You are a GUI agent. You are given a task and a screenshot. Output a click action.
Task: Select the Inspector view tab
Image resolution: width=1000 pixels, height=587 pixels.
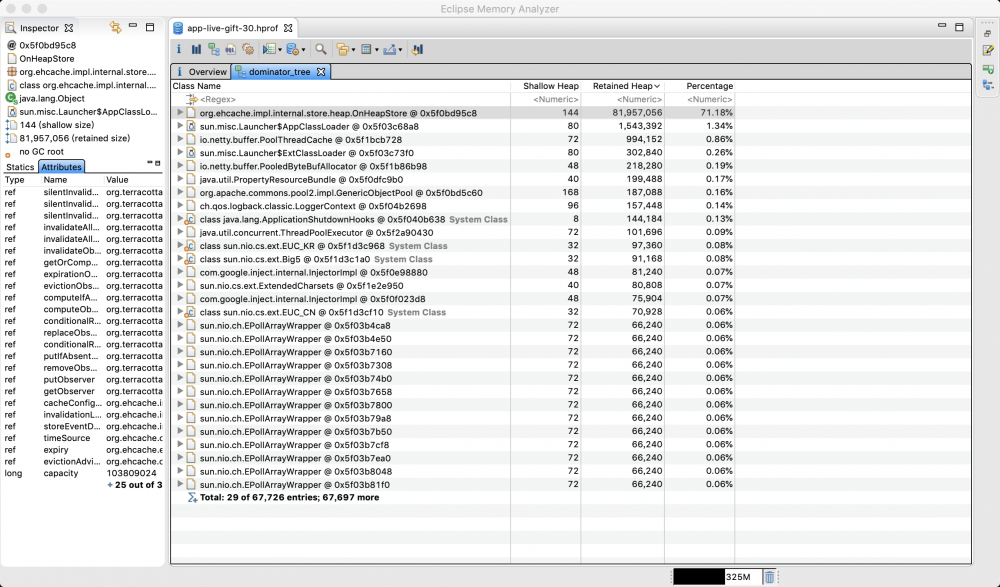pos(39,28)
